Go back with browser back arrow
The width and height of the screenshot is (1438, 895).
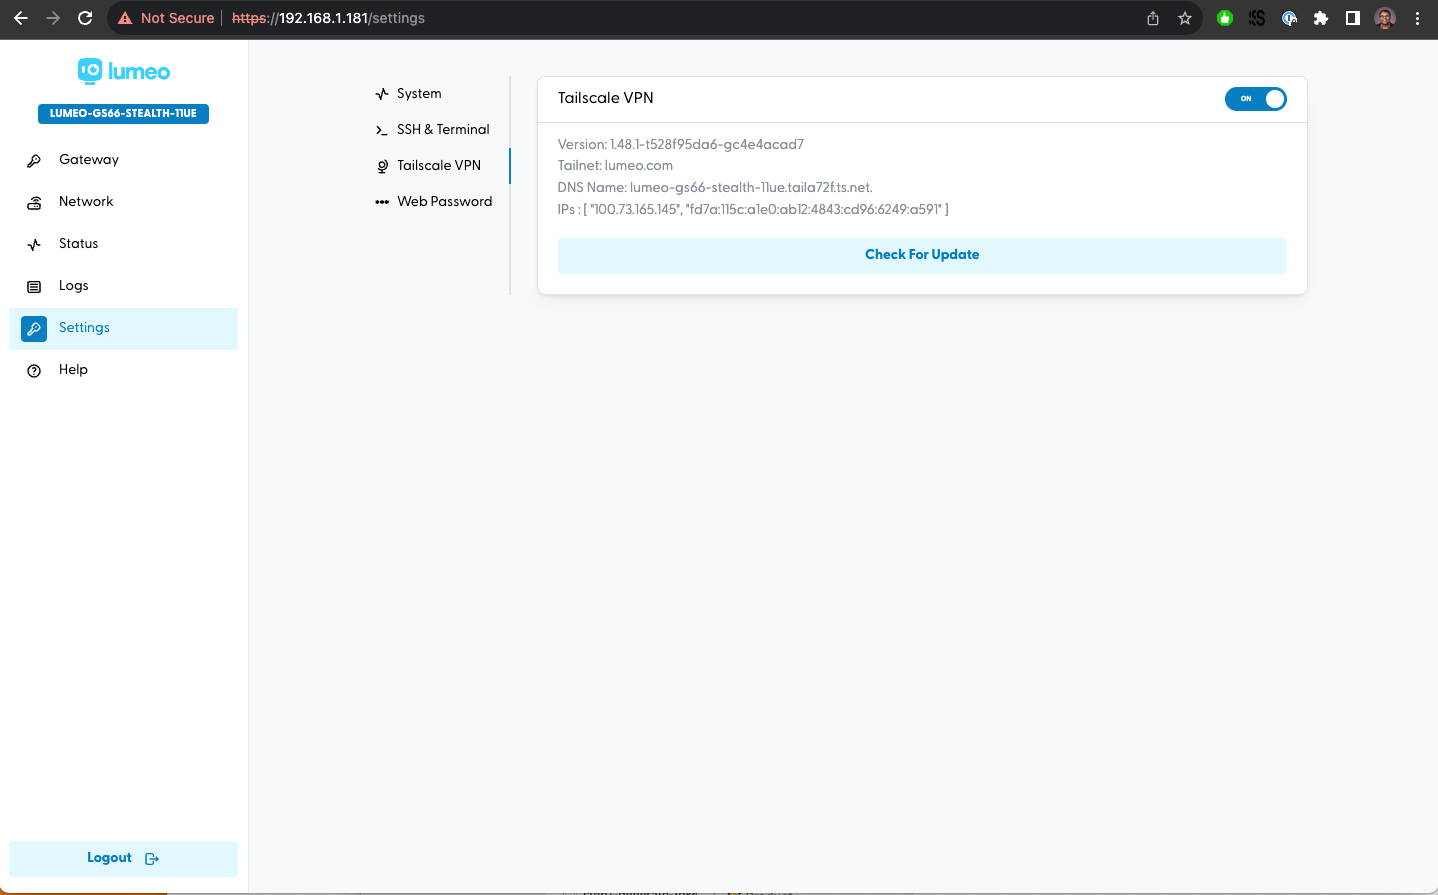click(x=21, y=18)
